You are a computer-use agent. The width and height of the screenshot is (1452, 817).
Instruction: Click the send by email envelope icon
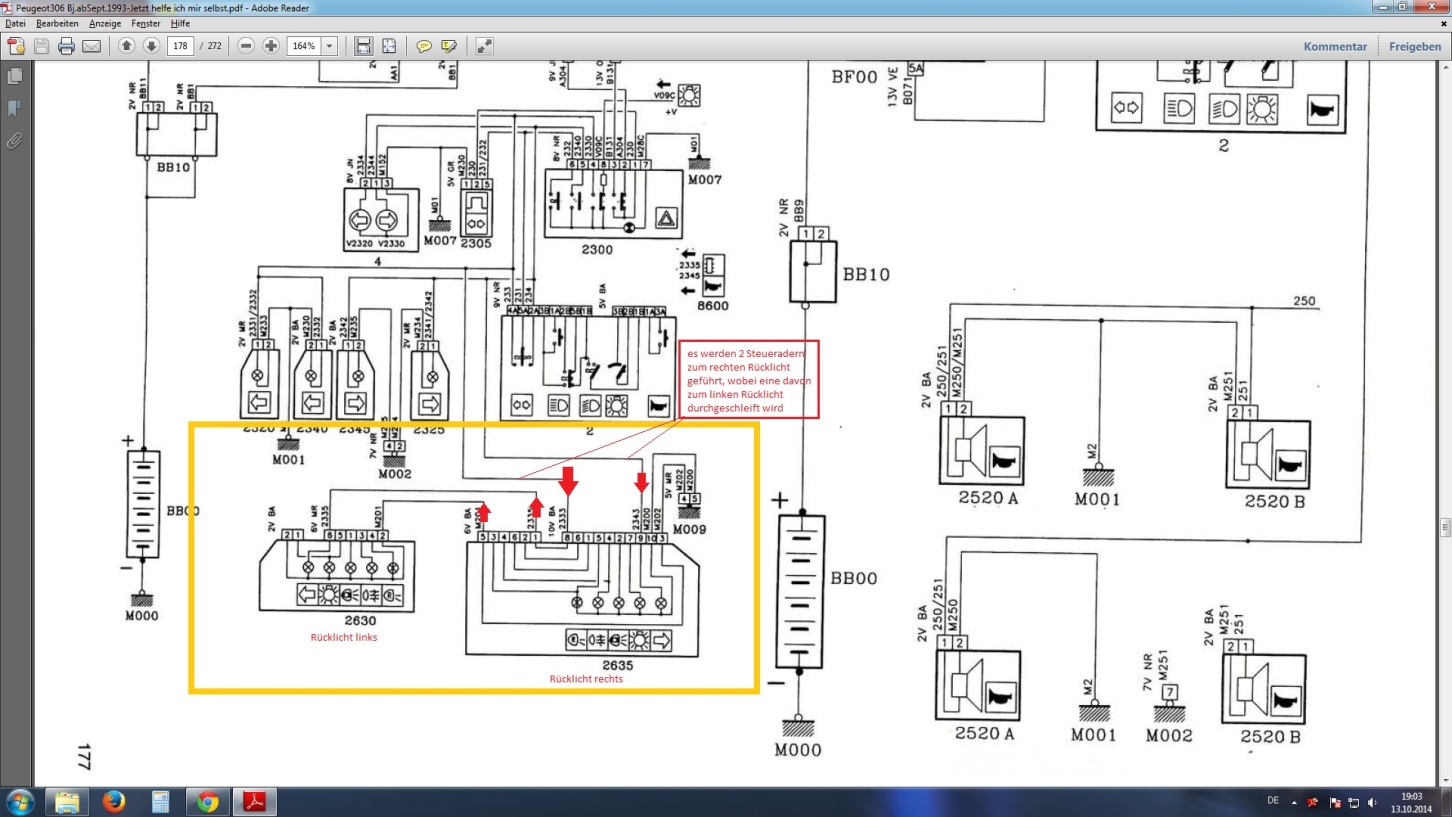(91, 46)
